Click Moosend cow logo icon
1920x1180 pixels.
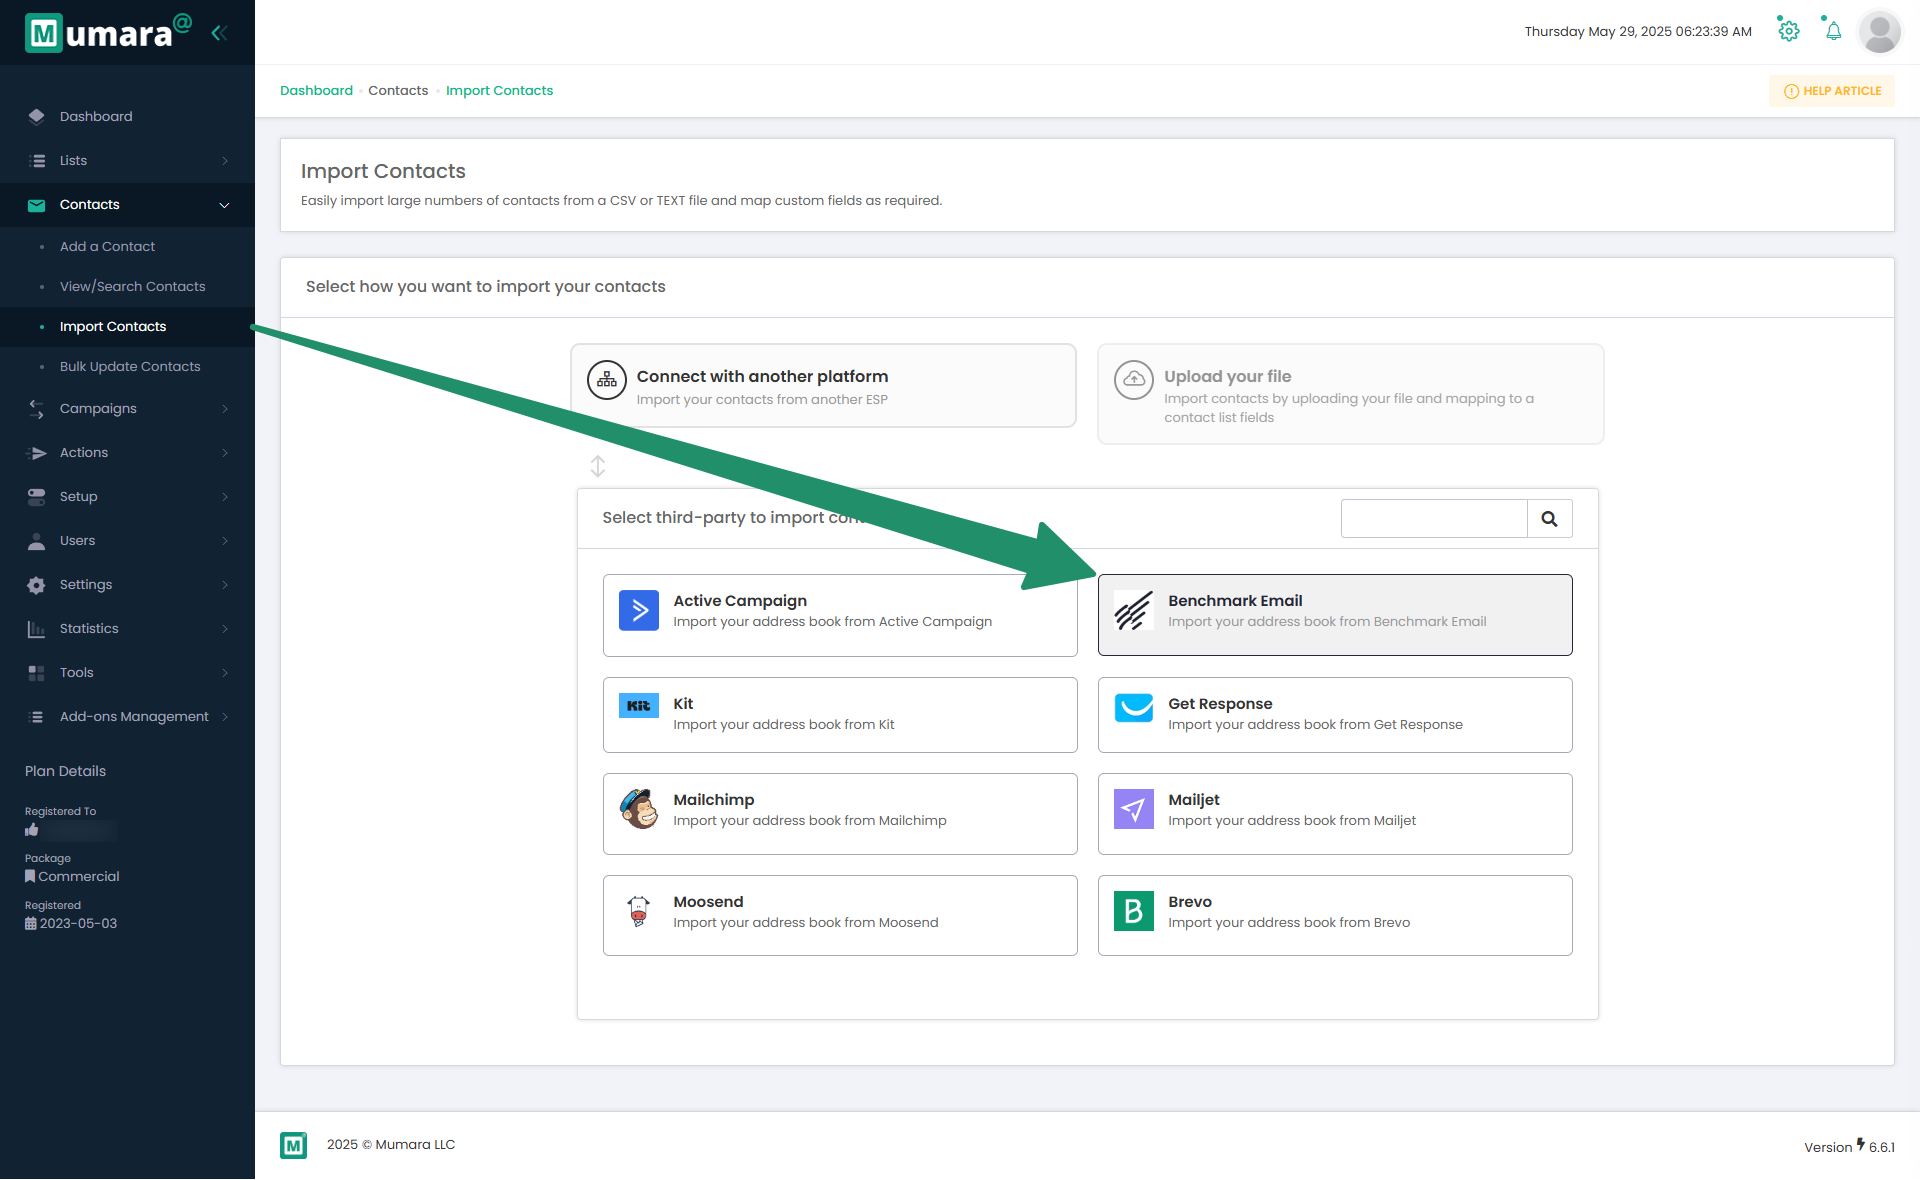(639, 911)
